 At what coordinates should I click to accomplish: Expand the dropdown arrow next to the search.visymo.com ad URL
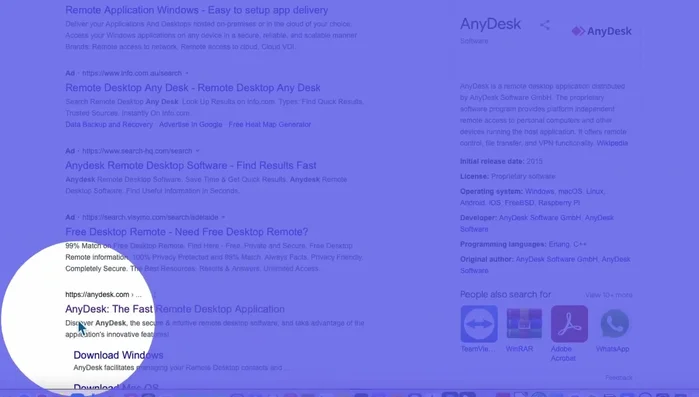pyautogui.click(x=223, y=217)
